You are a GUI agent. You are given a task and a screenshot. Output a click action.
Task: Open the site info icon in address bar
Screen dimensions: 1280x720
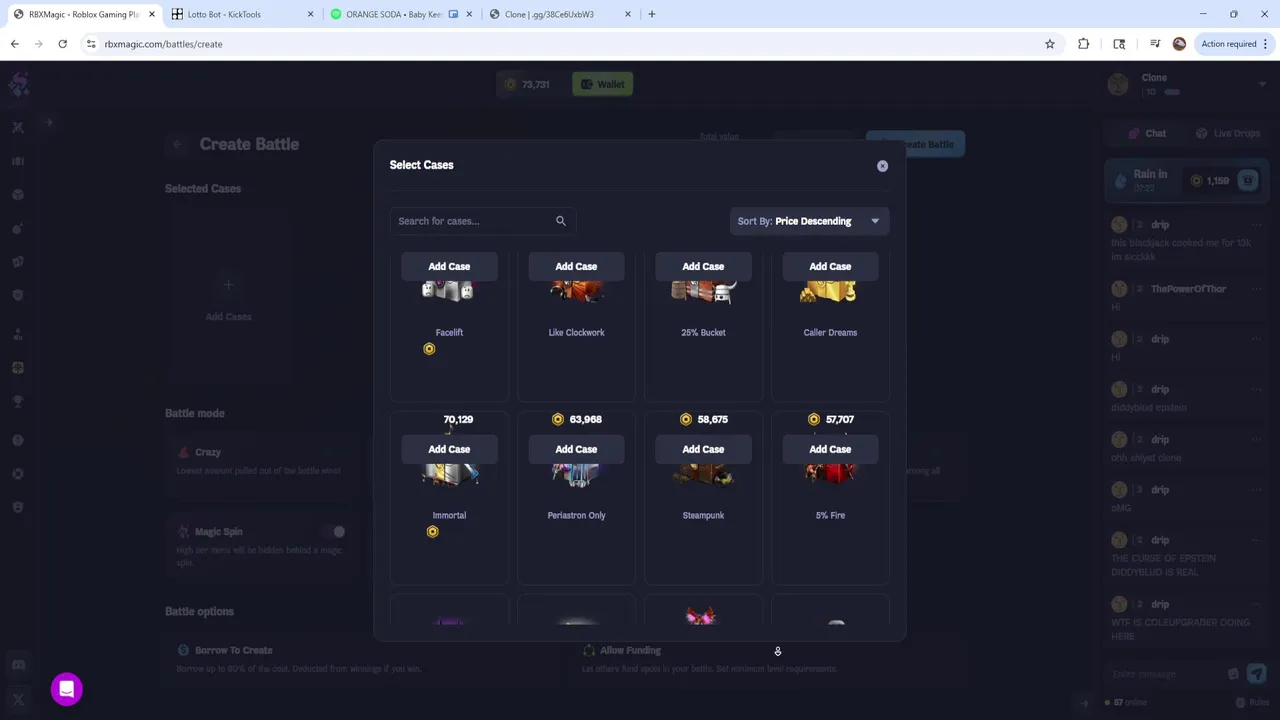(x=91, y=44)
